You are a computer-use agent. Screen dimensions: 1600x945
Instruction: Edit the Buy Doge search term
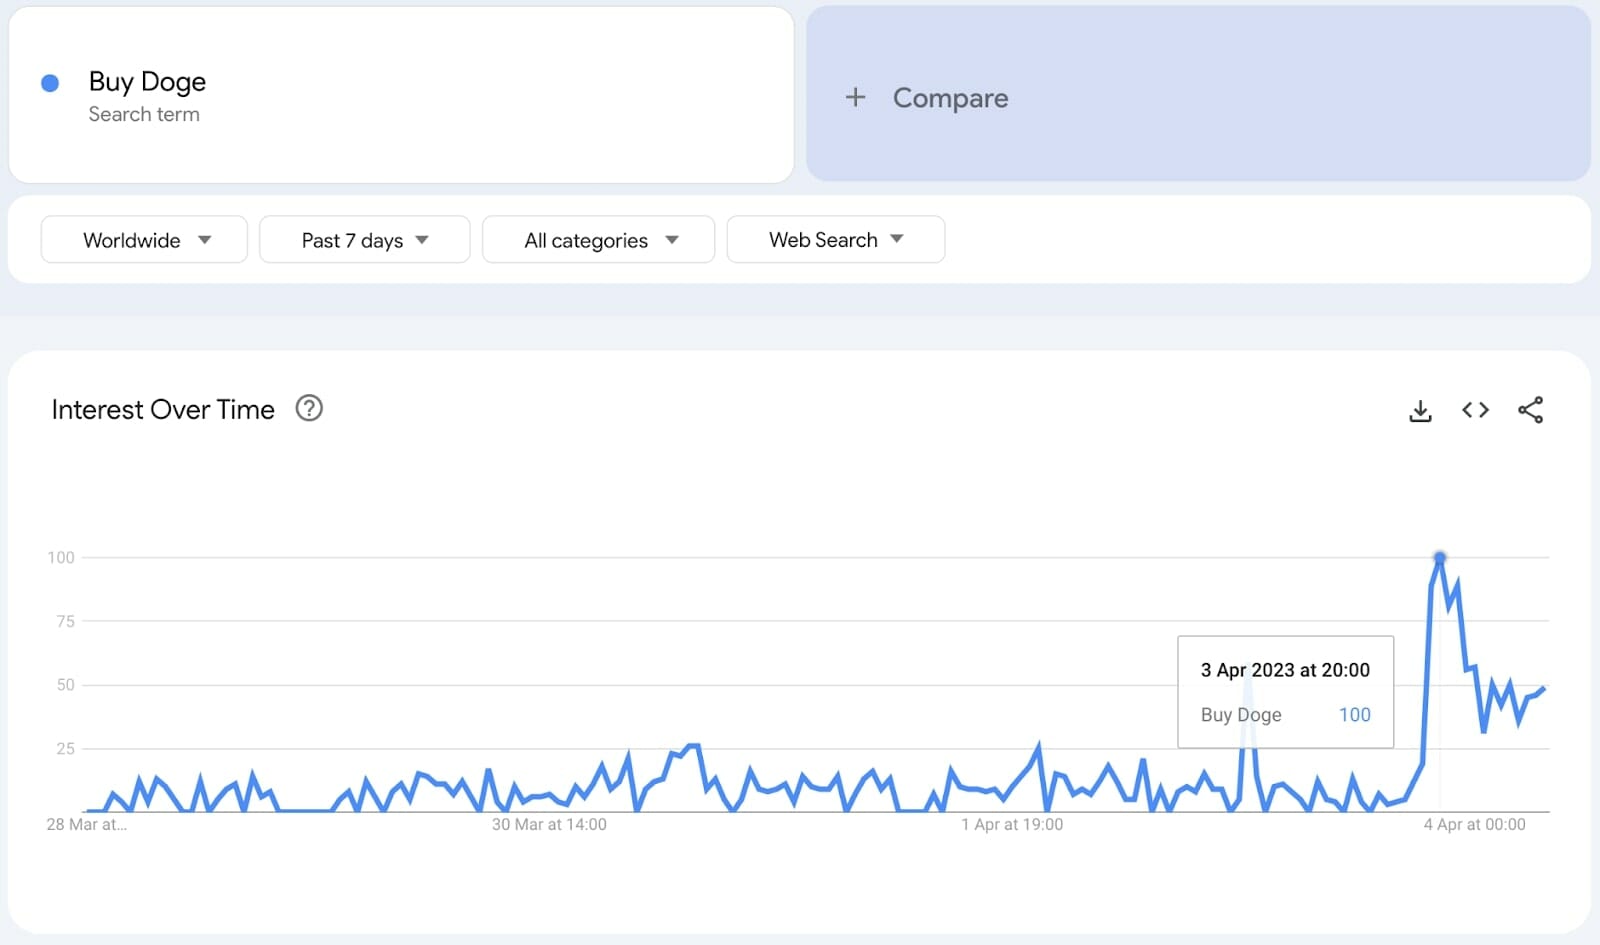pos(147,82)
